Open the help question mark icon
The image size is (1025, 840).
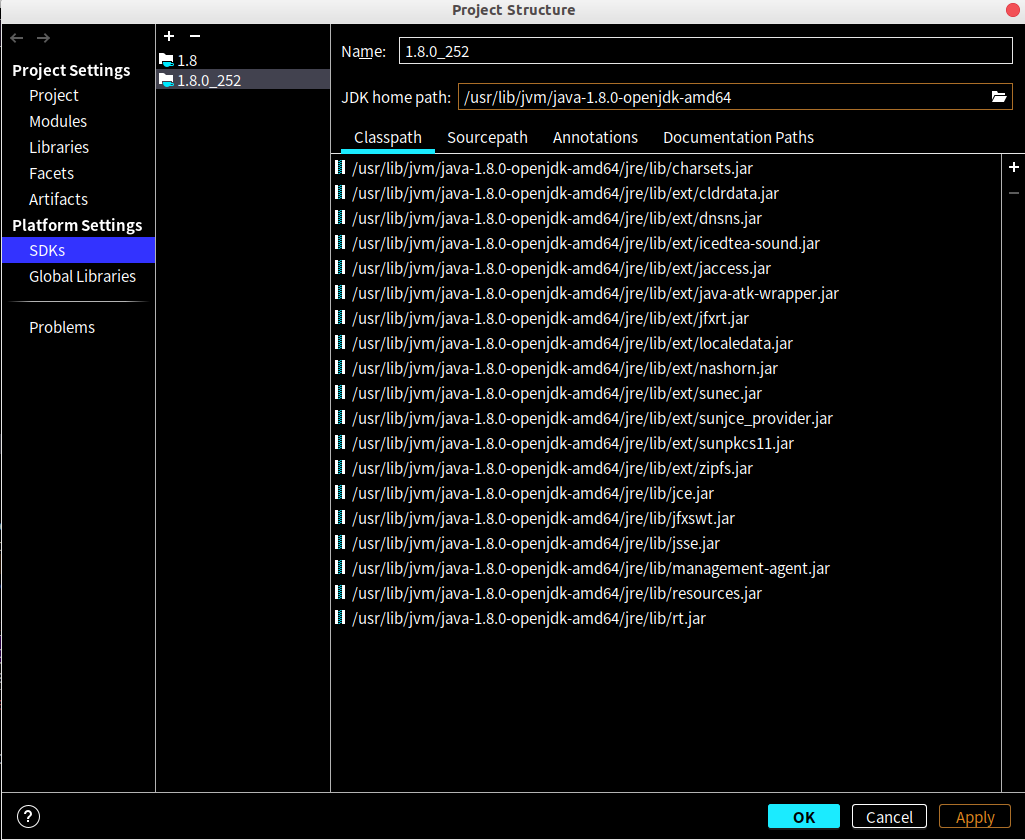coord(28,816)
